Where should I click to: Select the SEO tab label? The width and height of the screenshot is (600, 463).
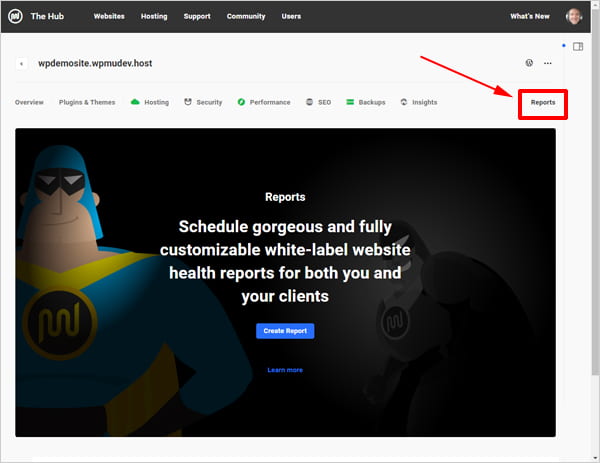click(x=324, y=102)
